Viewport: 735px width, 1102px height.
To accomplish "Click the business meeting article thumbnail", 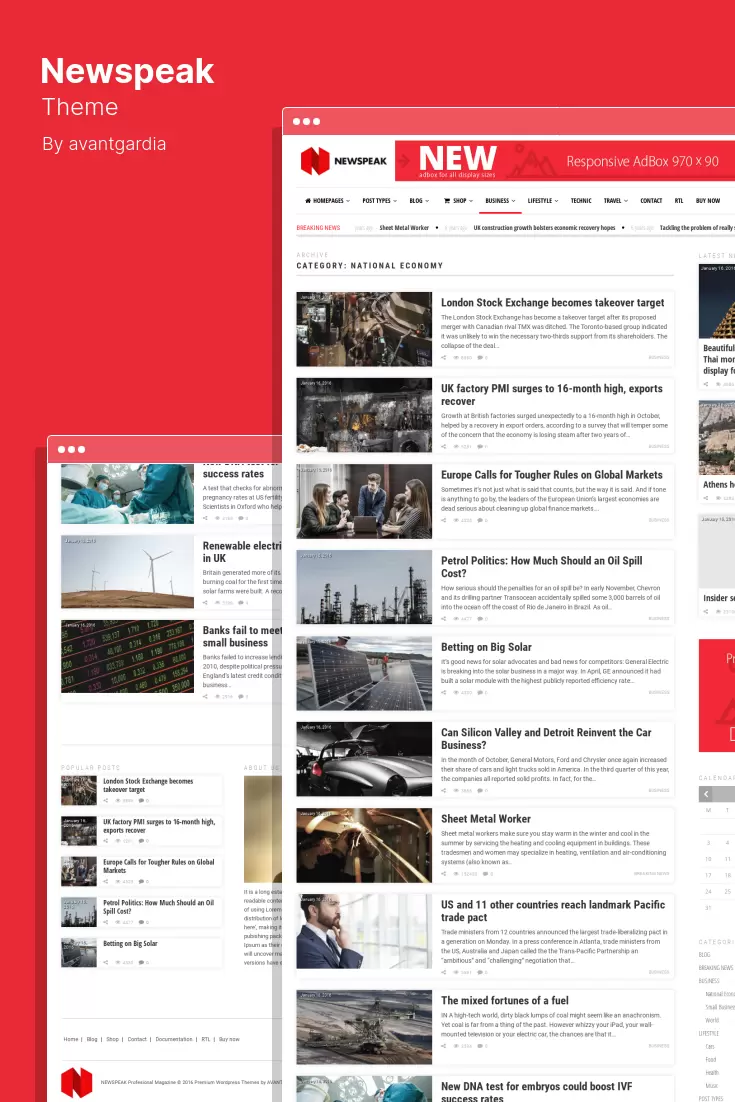I will (x=364, y=501).
